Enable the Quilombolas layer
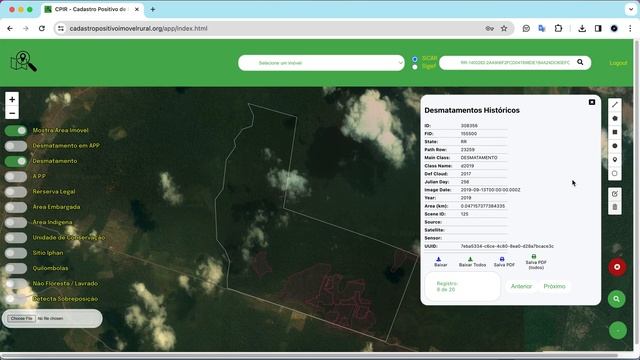640x360 pixels. tap(16, 268)
